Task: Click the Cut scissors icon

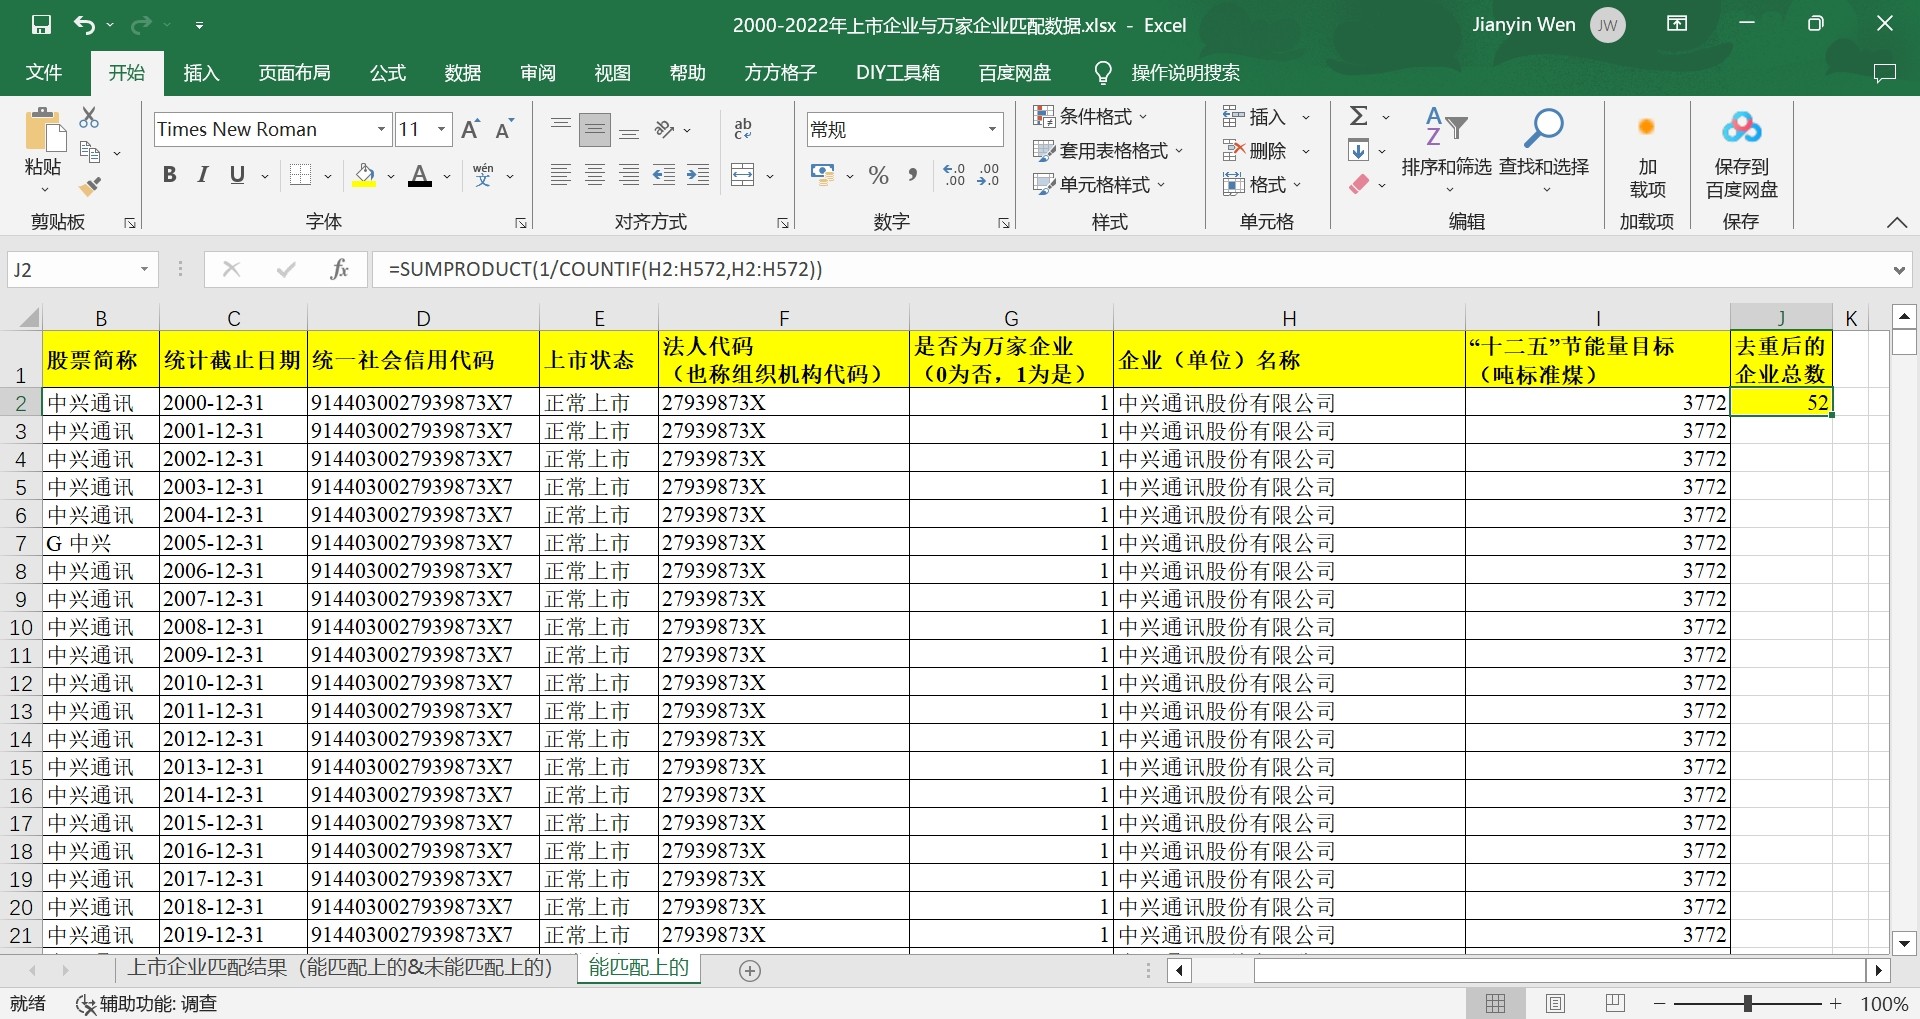Action: coord(89,118)
